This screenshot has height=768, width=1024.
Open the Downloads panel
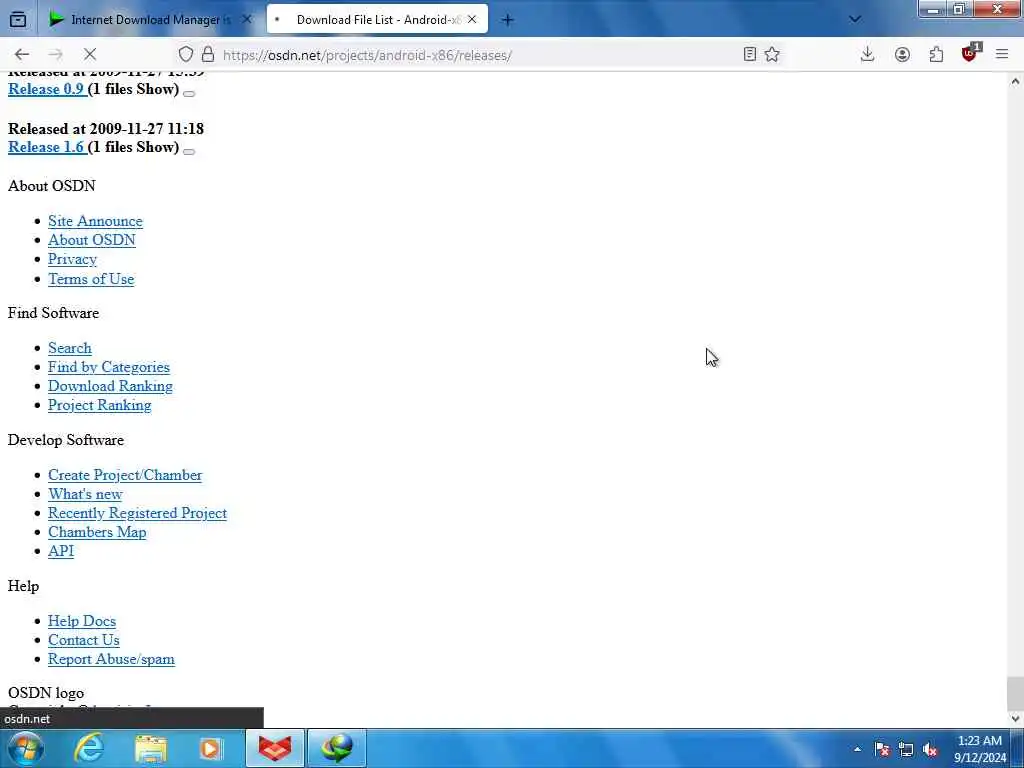867,54
